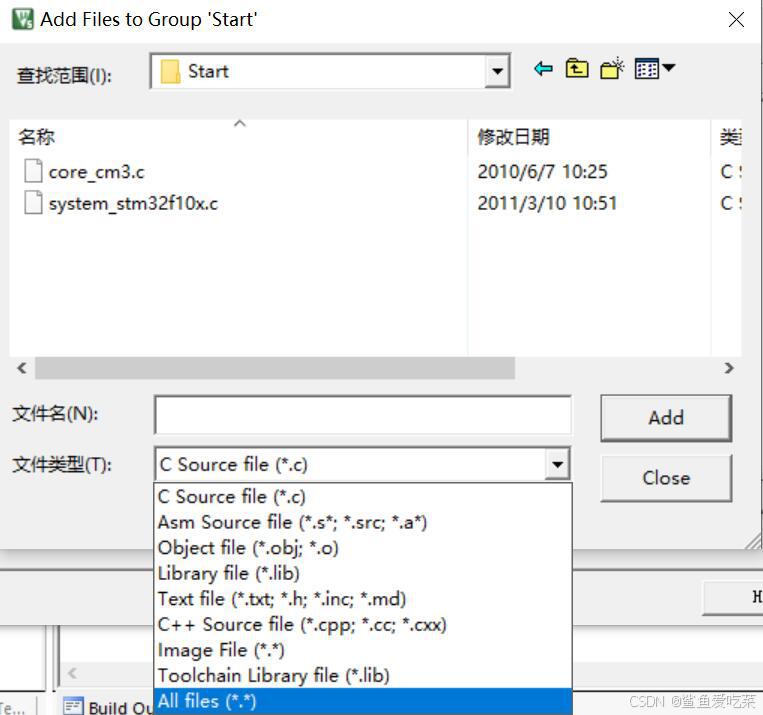
Task: Select C Source file (*.c) option
Action: point(363,497)
